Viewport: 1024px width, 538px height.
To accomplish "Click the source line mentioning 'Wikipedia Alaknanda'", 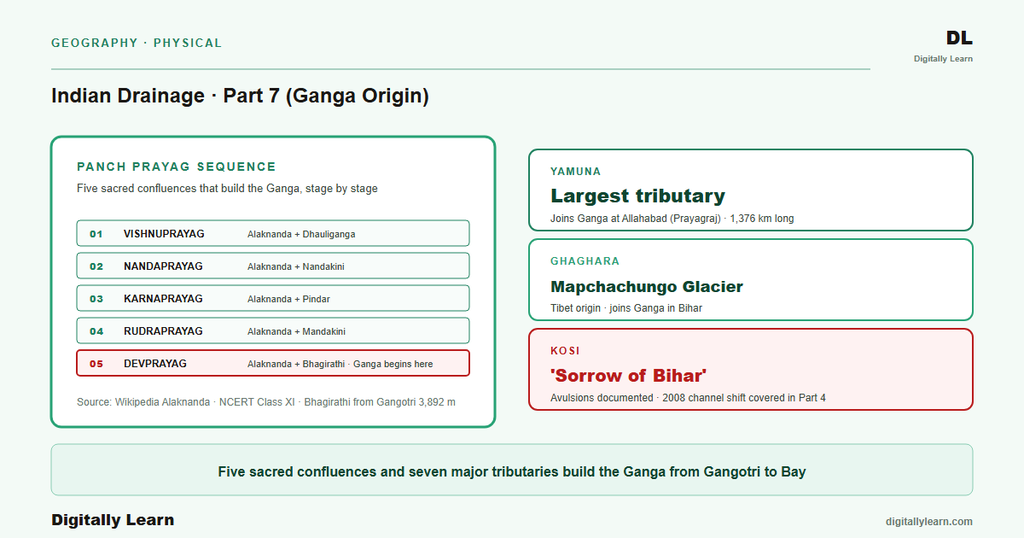I will tap(266, 402).
